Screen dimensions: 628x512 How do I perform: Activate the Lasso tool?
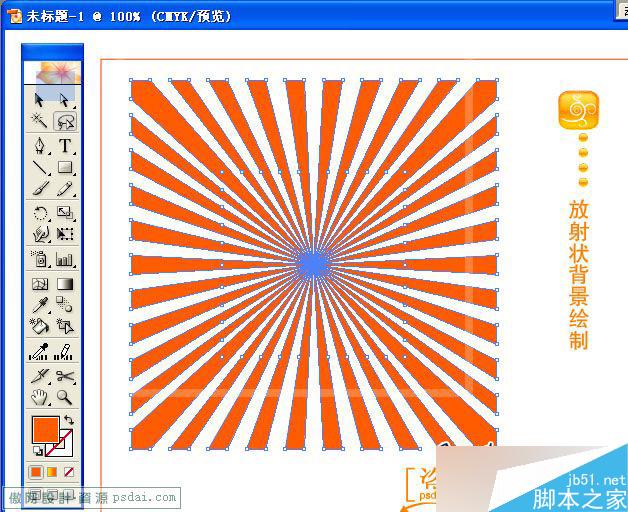65,121
